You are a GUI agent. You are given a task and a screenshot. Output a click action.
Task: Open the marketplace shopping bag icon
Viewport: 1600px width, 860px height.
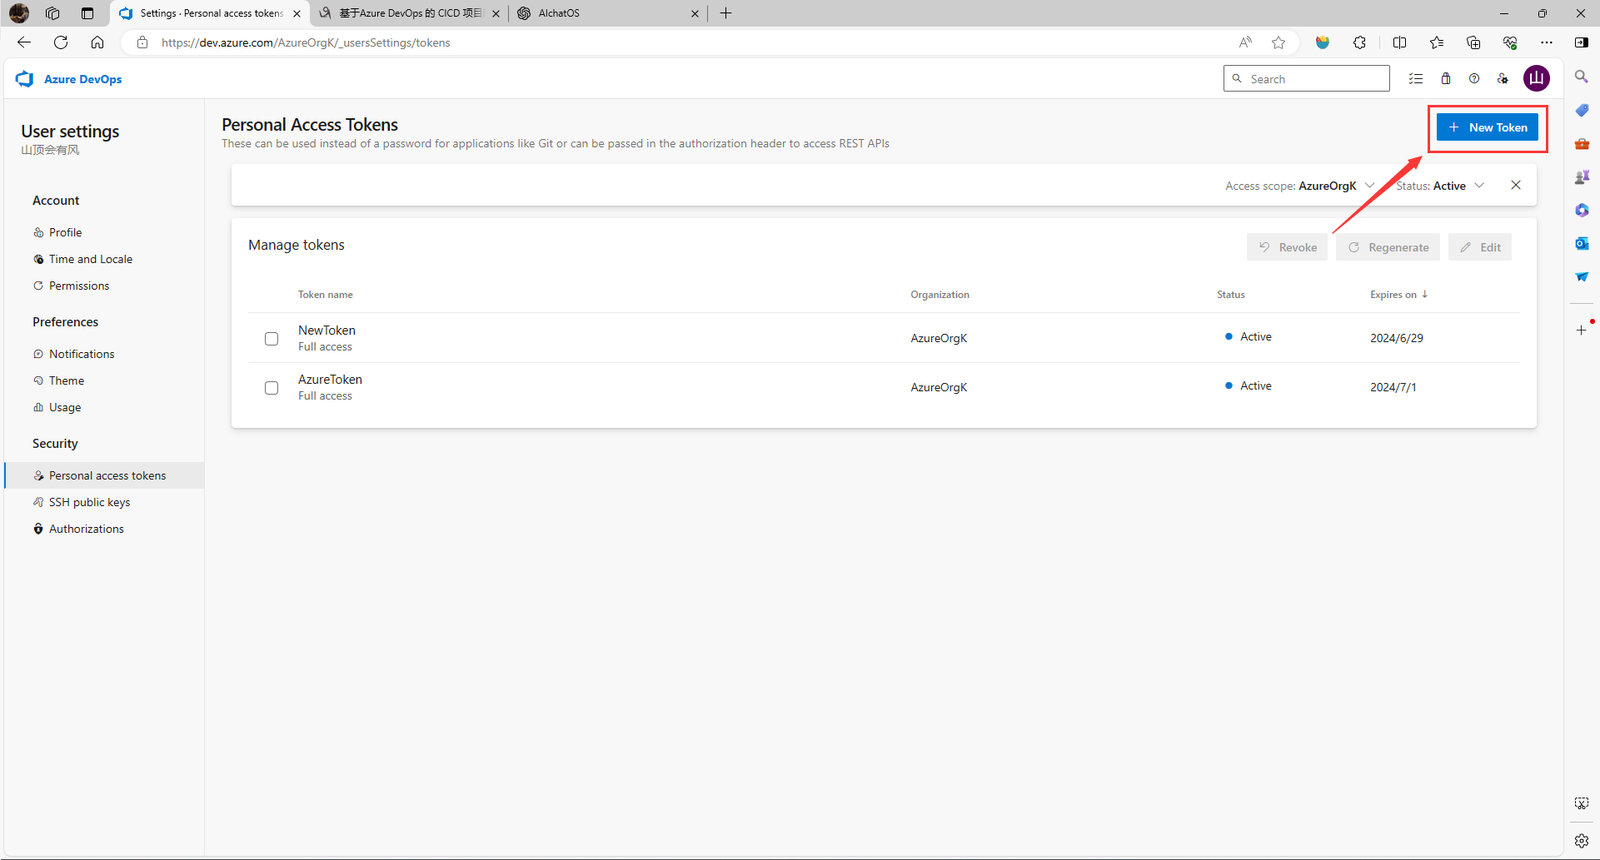(1445, 79)
